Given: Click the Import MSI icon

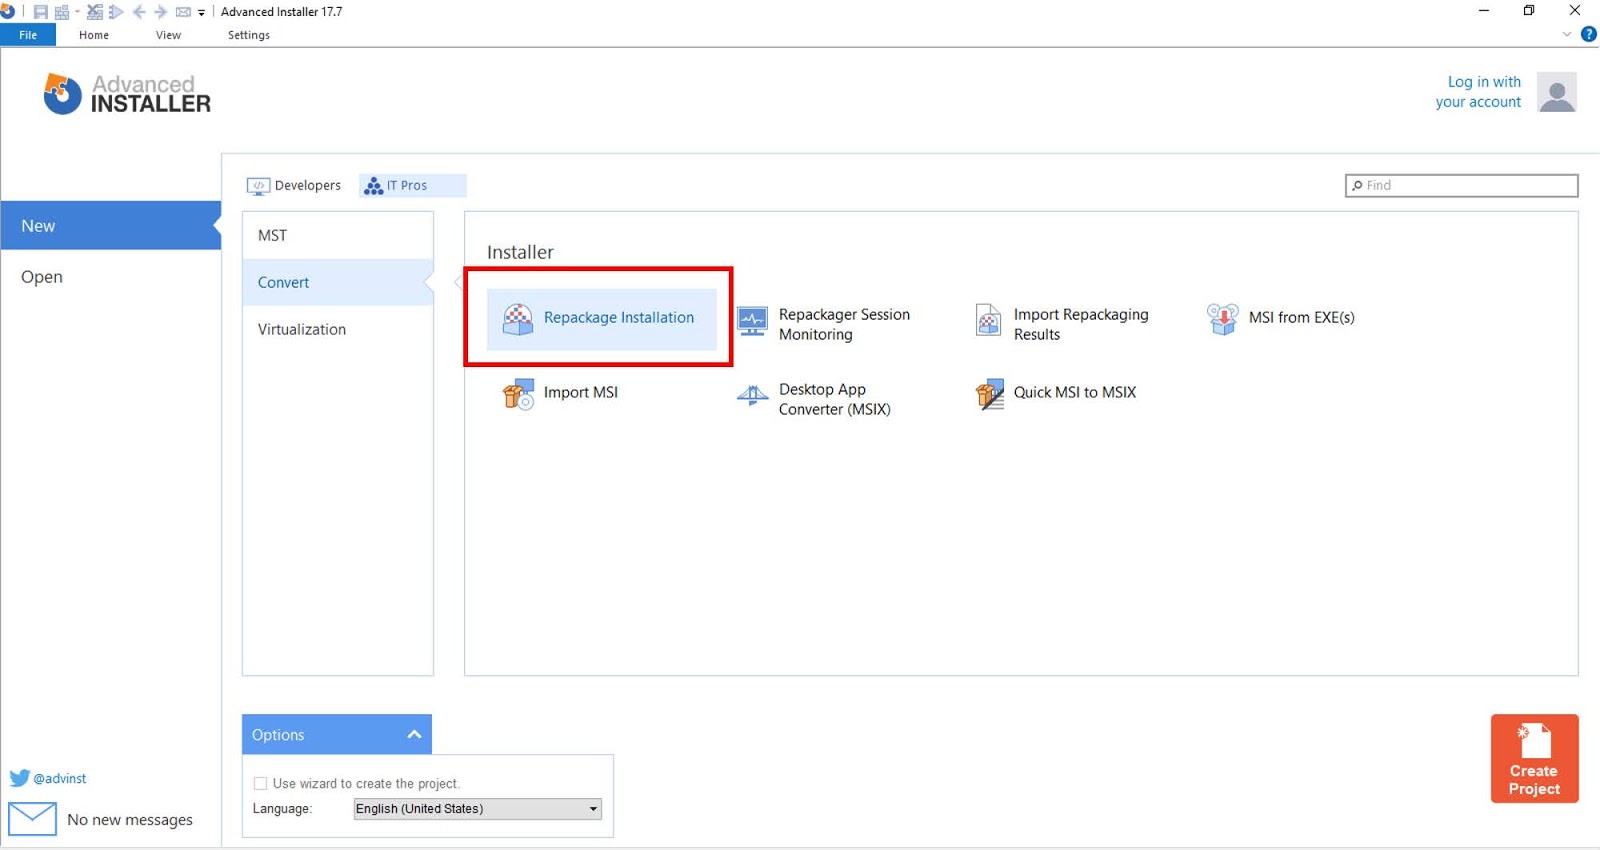Looking at the screenshot, I should pos(518,394).
